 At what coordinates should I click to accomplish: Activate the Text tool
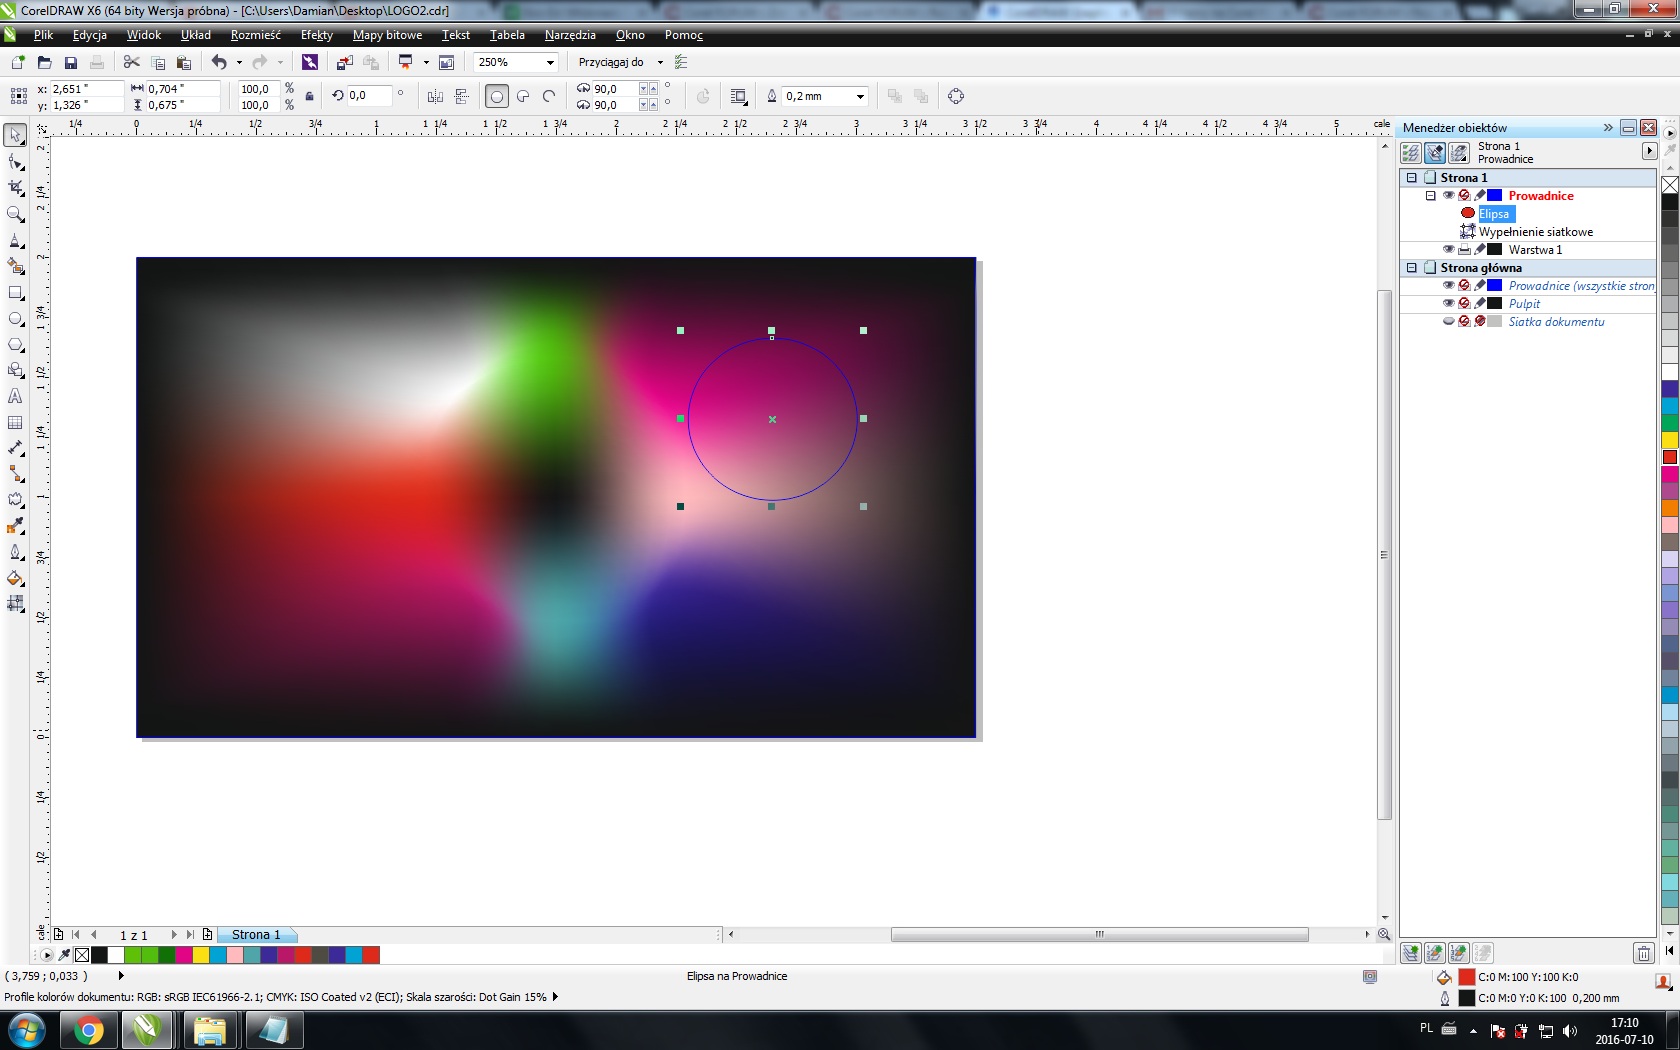(15, 397)
